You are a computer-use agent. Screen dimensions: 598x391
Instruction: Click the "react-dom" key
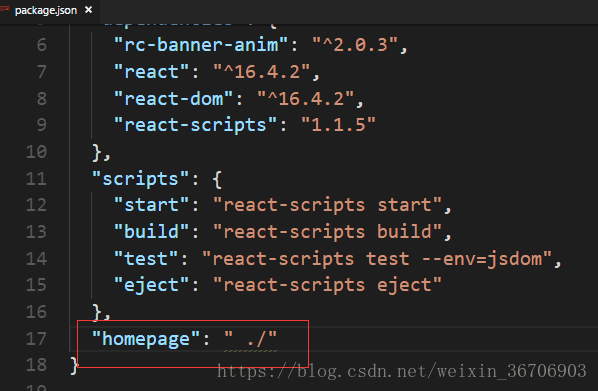[x=174, y=99]
